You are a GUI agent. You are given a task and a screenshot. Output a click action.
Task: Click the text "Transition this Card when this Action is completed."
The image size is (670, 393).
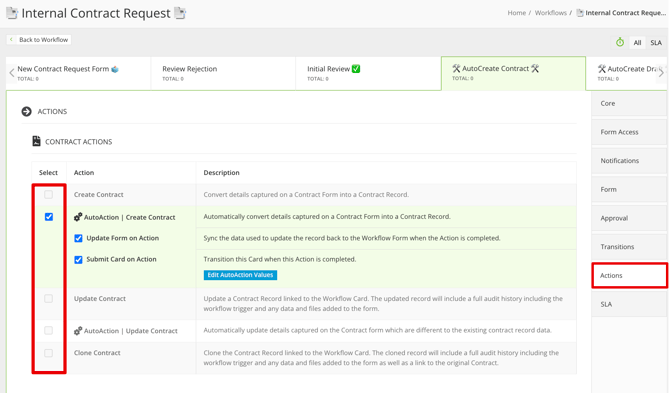(x=279, y=259)
